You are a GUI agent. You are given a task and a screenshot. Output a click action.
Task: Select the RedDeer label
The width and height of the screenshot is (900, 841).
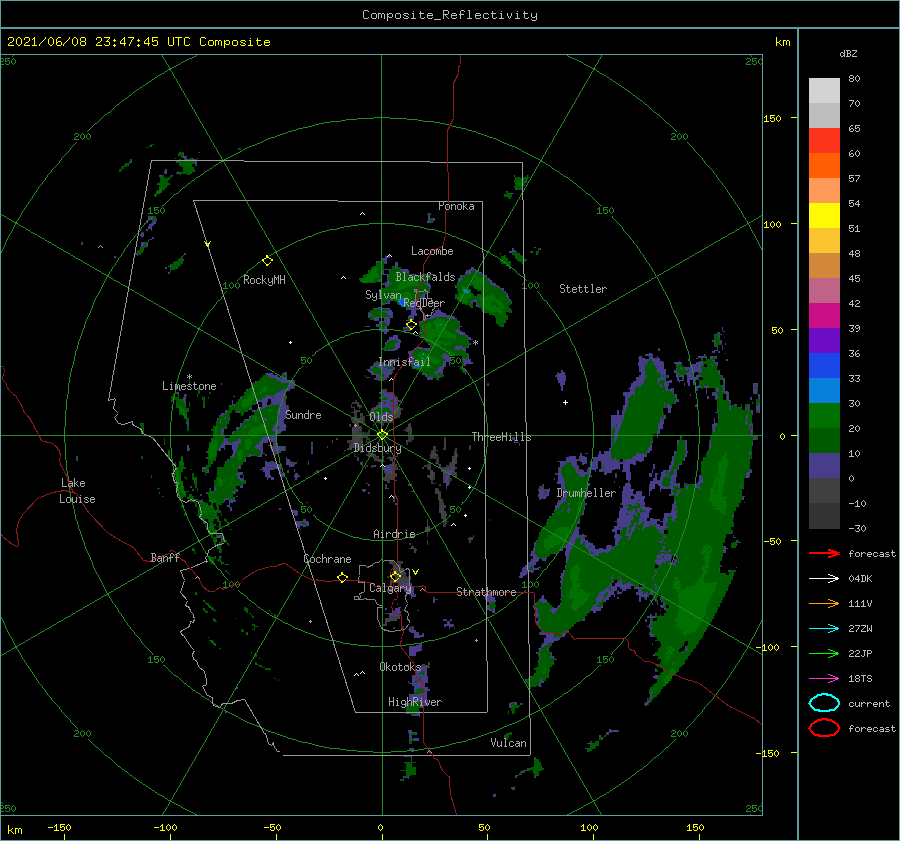[424, 303]
